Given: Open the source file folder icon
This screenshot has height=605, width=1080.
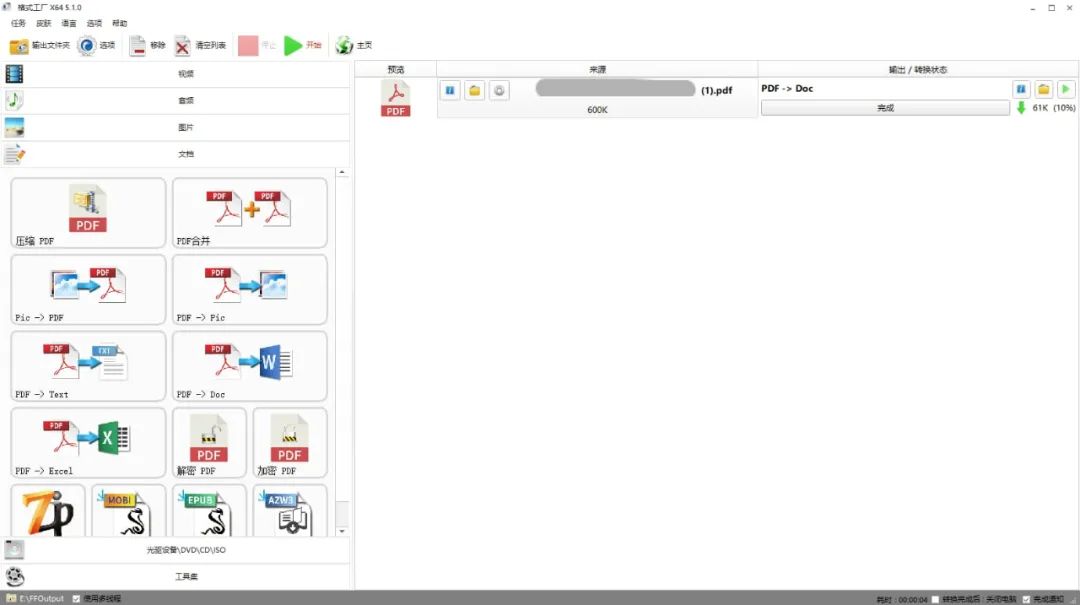Looking at the screenshot, I should (475, 90).
